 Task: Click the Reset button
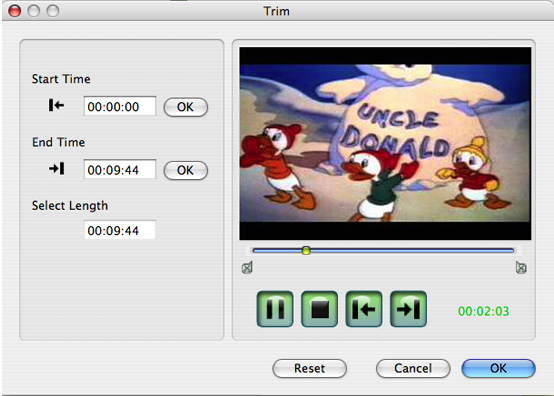[310, 368]
